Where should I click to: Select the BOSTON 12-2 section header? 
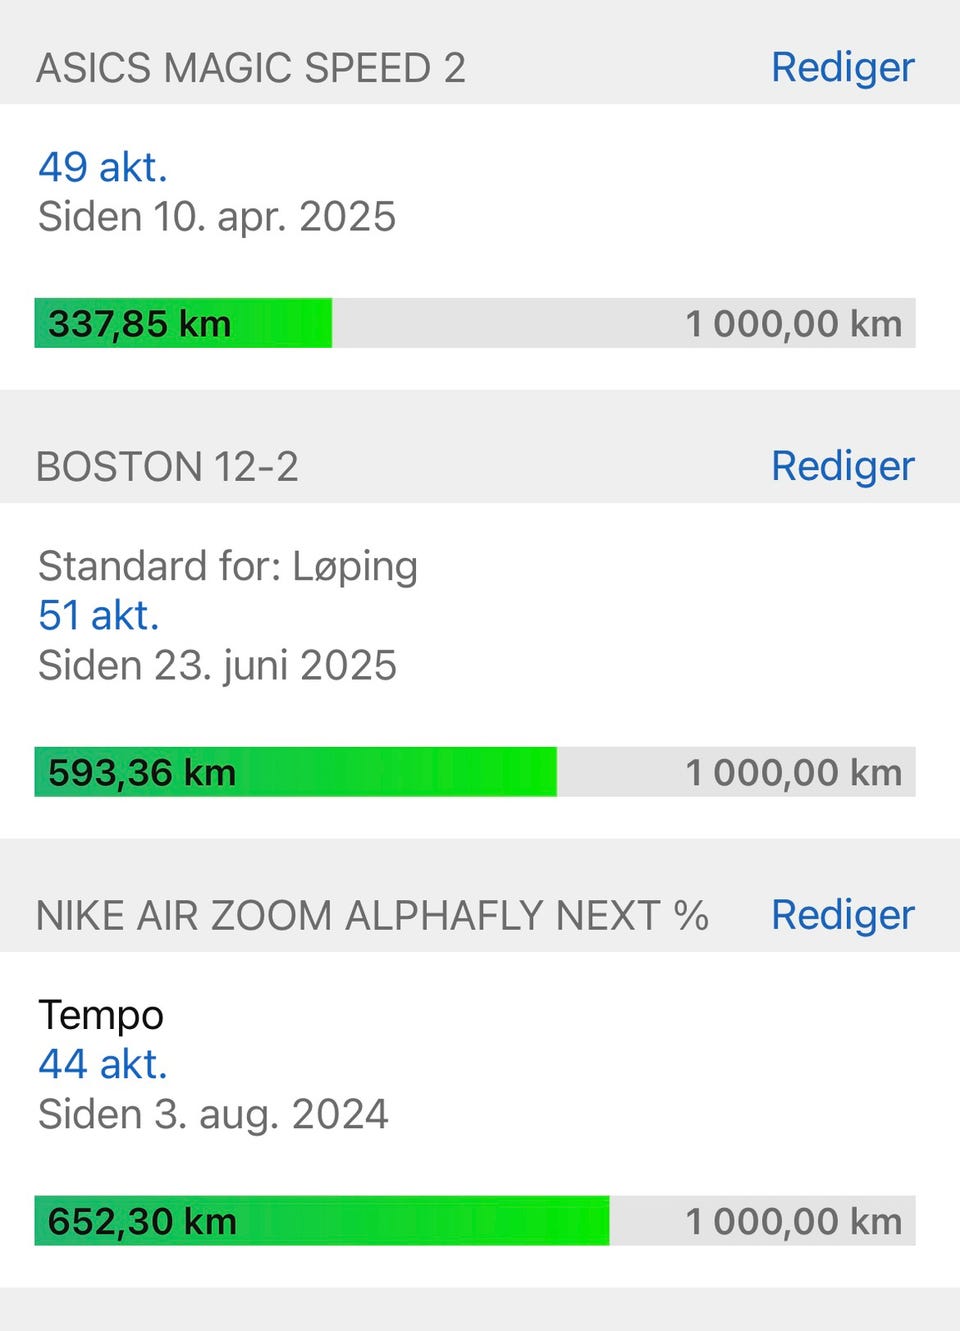[167, 467]
